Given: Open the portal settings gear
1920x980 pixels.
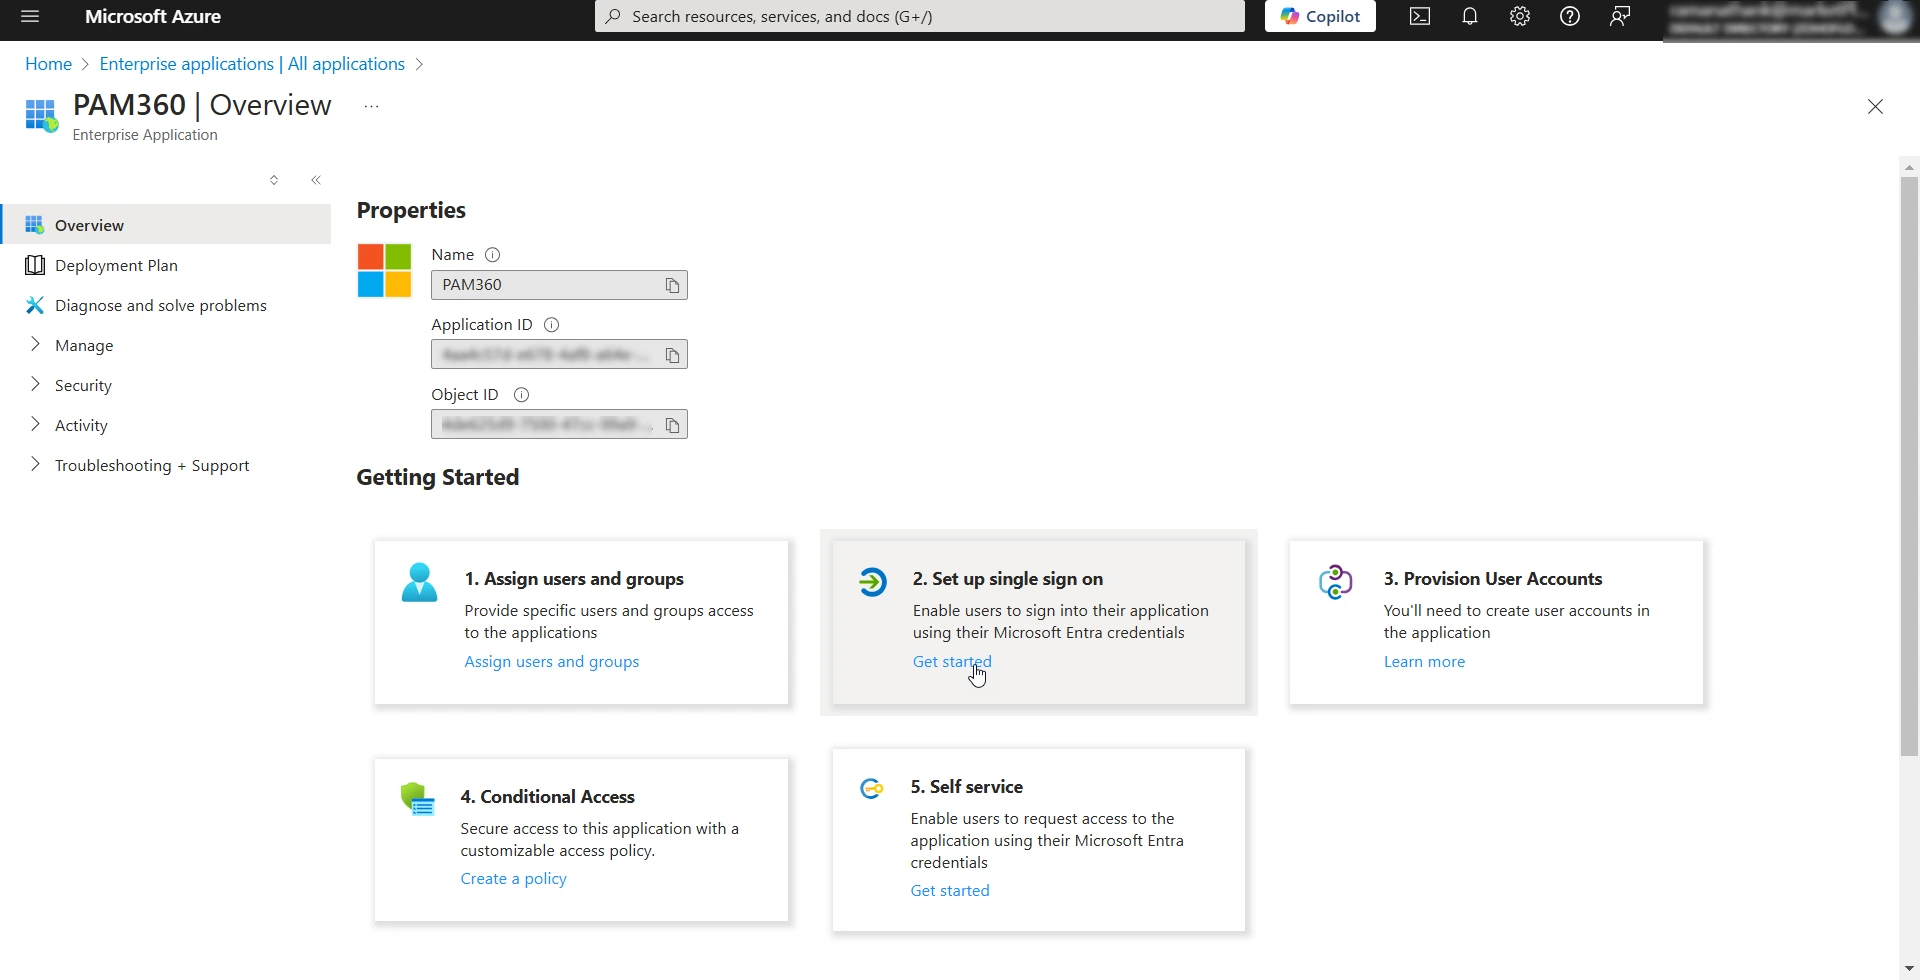Looking at the screenshot, I should pos(1519,16).
